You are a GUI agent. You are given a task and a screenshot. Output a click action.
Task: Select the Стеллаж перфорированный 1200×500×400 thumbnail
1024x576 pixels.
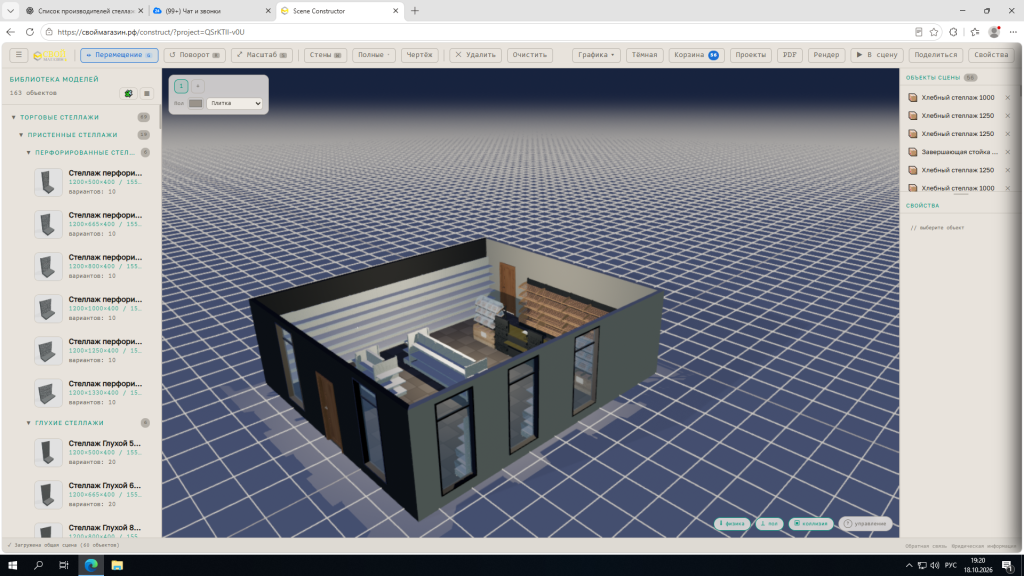(x=48, y=183)
